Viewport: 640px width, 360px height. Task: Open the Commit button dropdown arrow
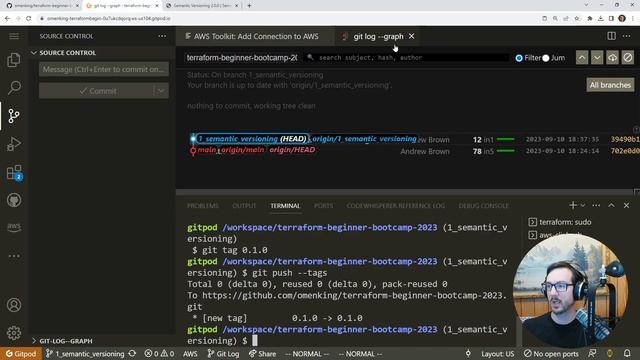tap(161, 91)
